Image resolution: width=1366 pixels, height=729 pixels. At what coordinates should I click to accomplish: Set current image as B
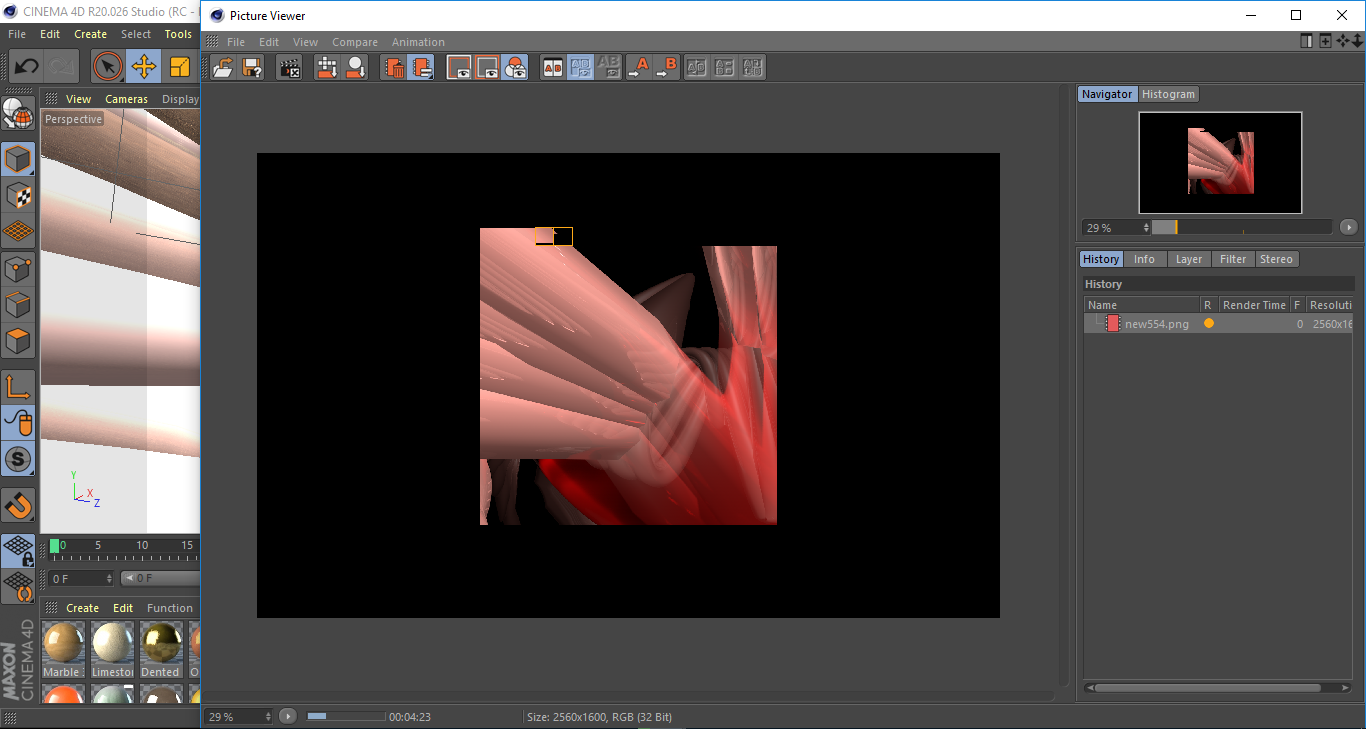[666, 67]
